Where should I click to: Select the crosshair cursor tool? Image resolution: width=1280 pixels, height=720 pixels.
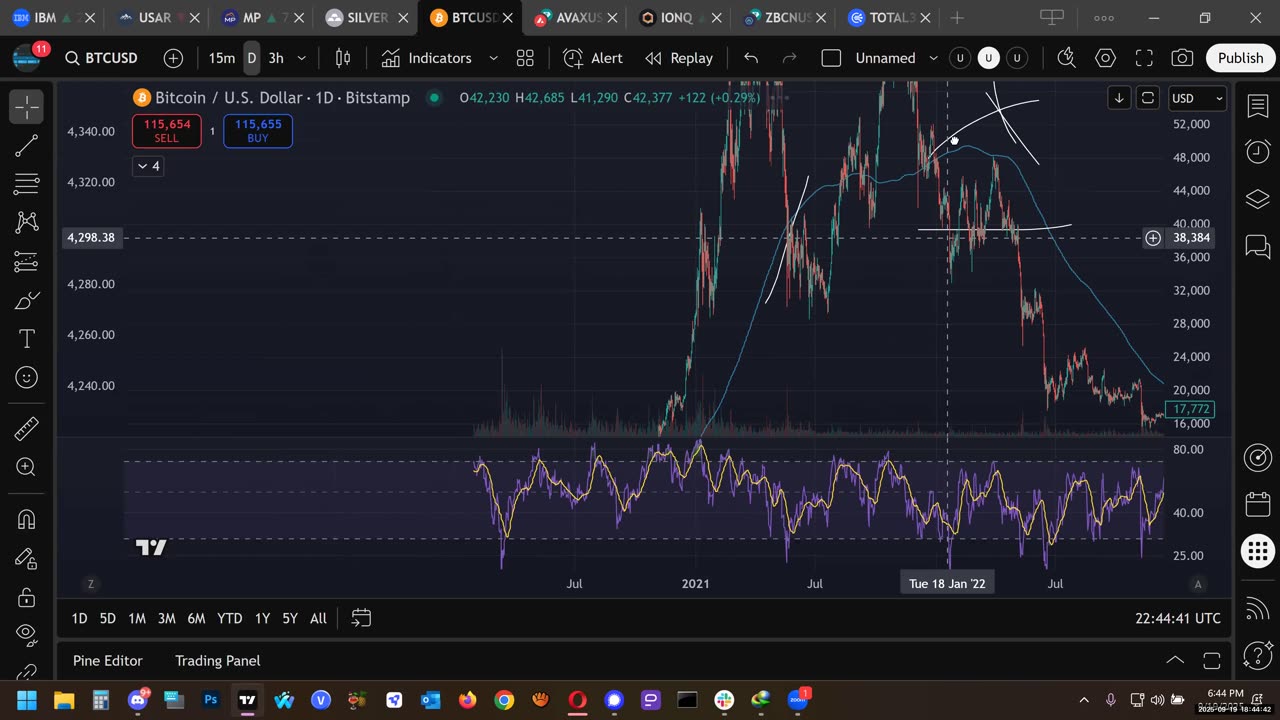(x=27, y=107)
